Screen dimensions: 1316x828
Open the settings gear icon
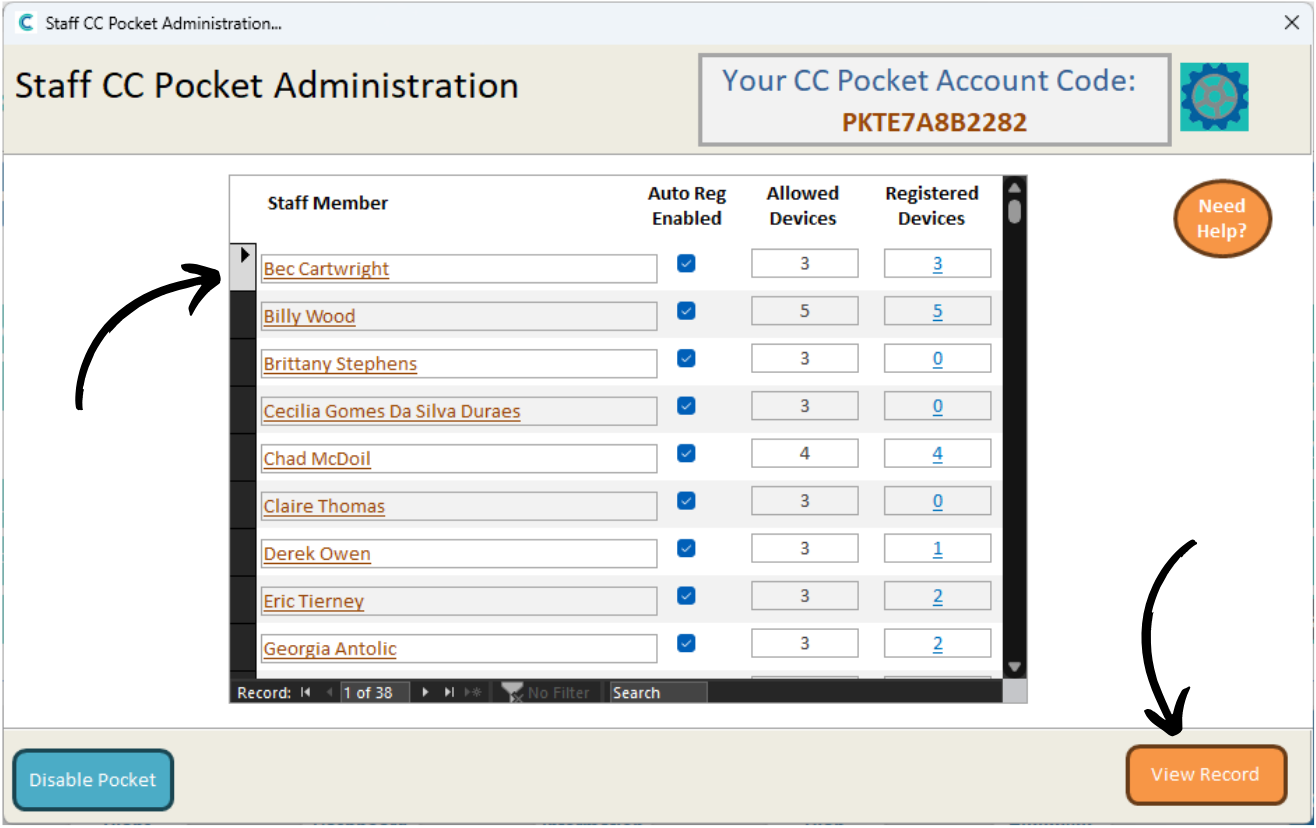[x=1214, y=97]
